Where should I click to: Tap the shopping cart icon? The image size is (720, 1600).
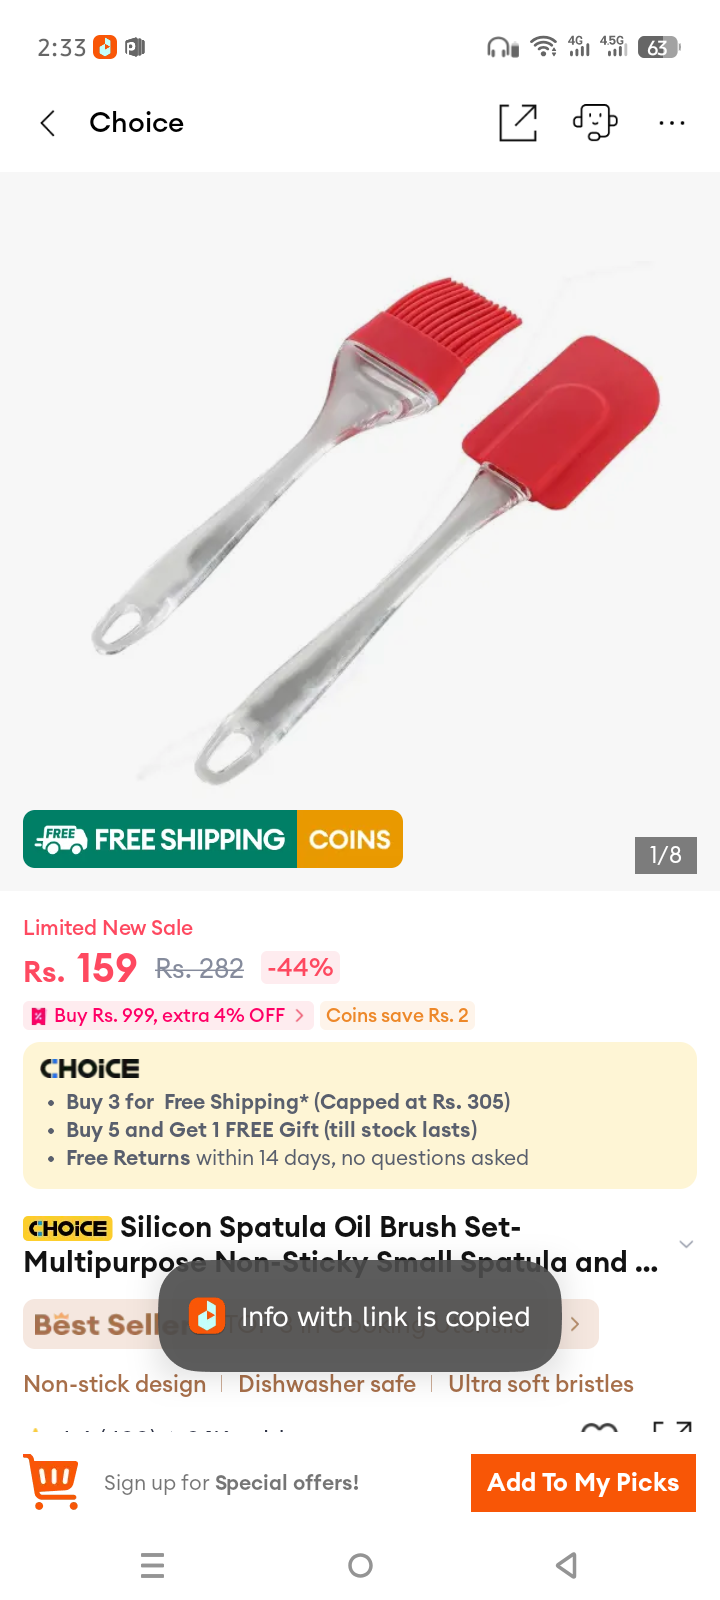(x=52, y=1482)
